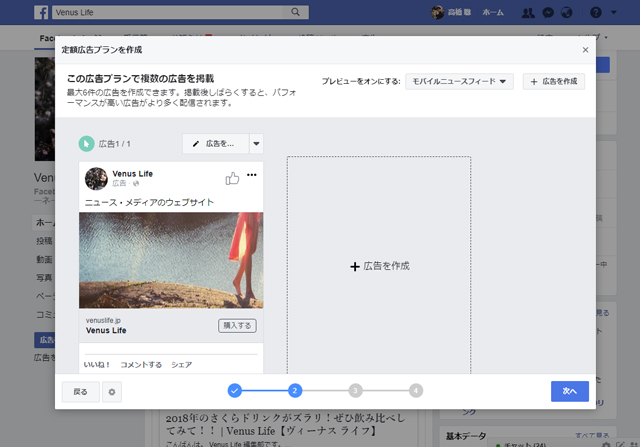The width and height of the screenshot is (640, 447).
Task: Open the three-dot menu in ad preview
Action: [252, 175]
